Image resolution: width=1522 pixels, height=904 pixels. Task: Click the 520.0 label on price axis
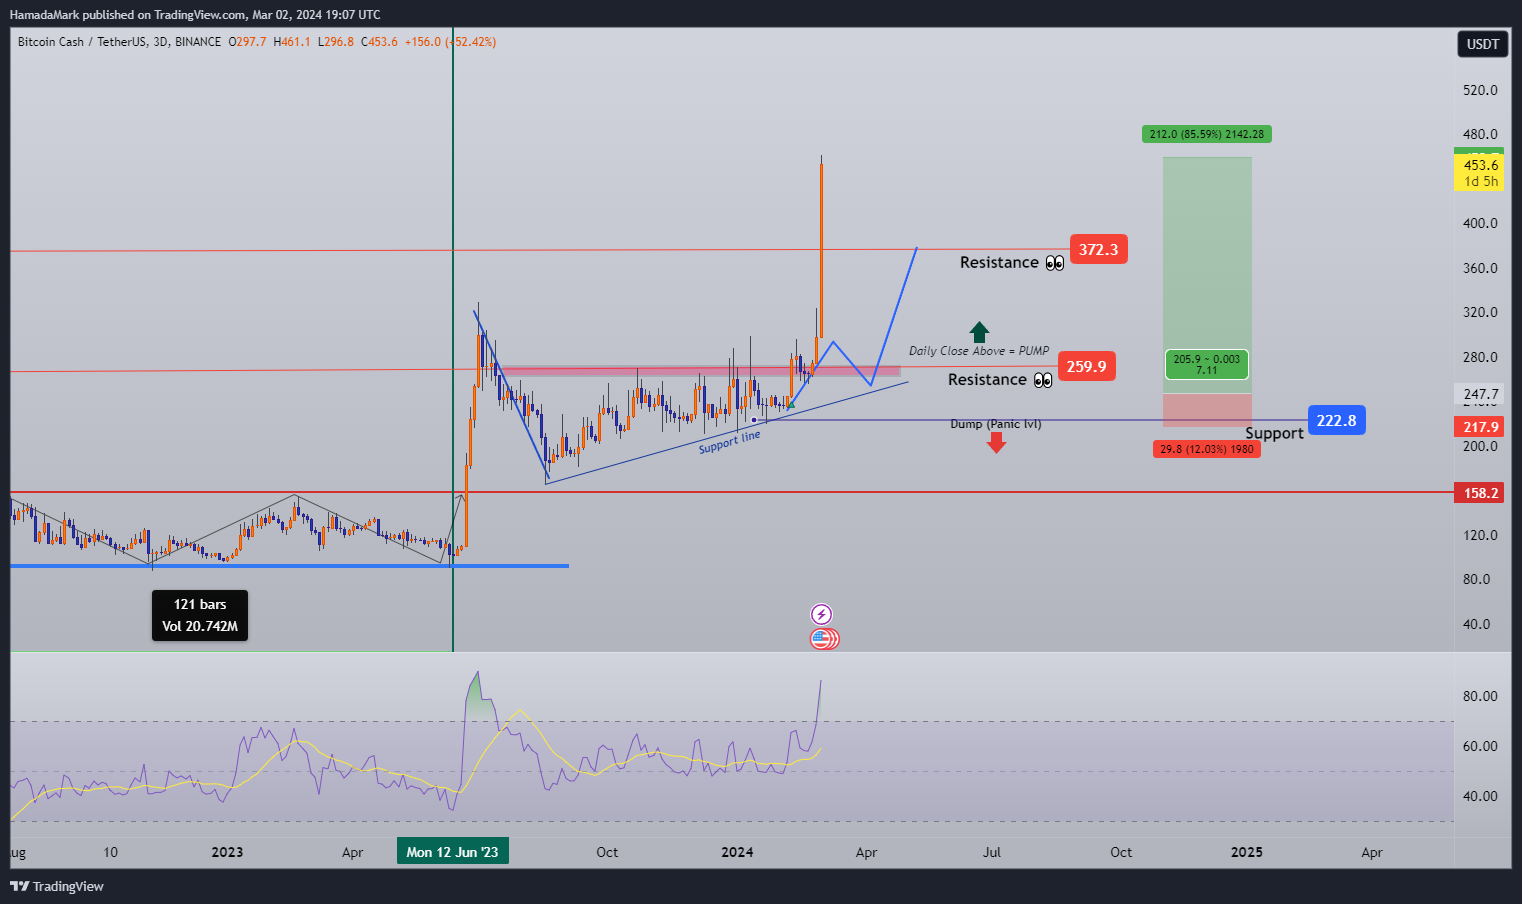pyautogui.click(x=1480, y=90)
